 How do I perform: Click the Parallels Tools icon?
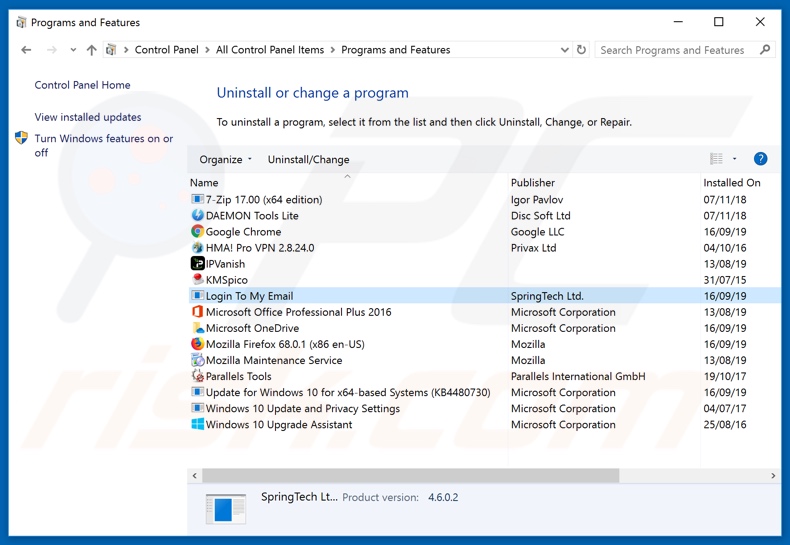198,376
